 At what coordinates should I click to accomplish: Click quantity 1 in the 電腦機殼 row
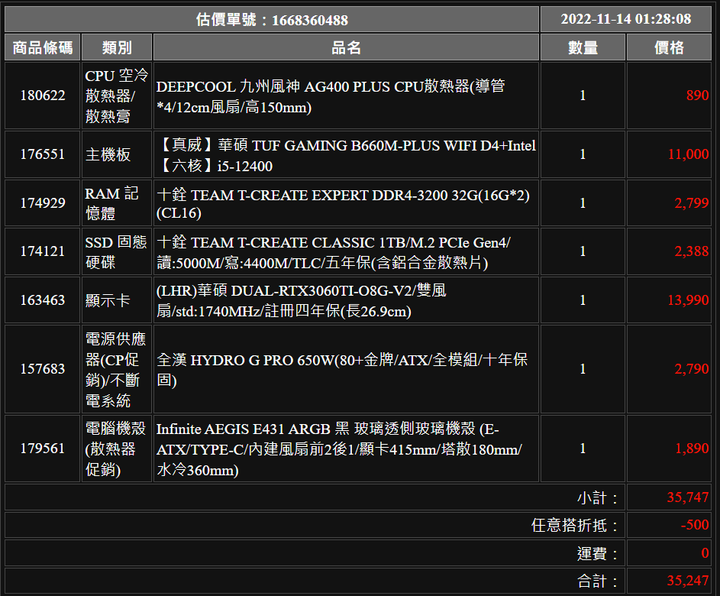(x=583, y=449)
